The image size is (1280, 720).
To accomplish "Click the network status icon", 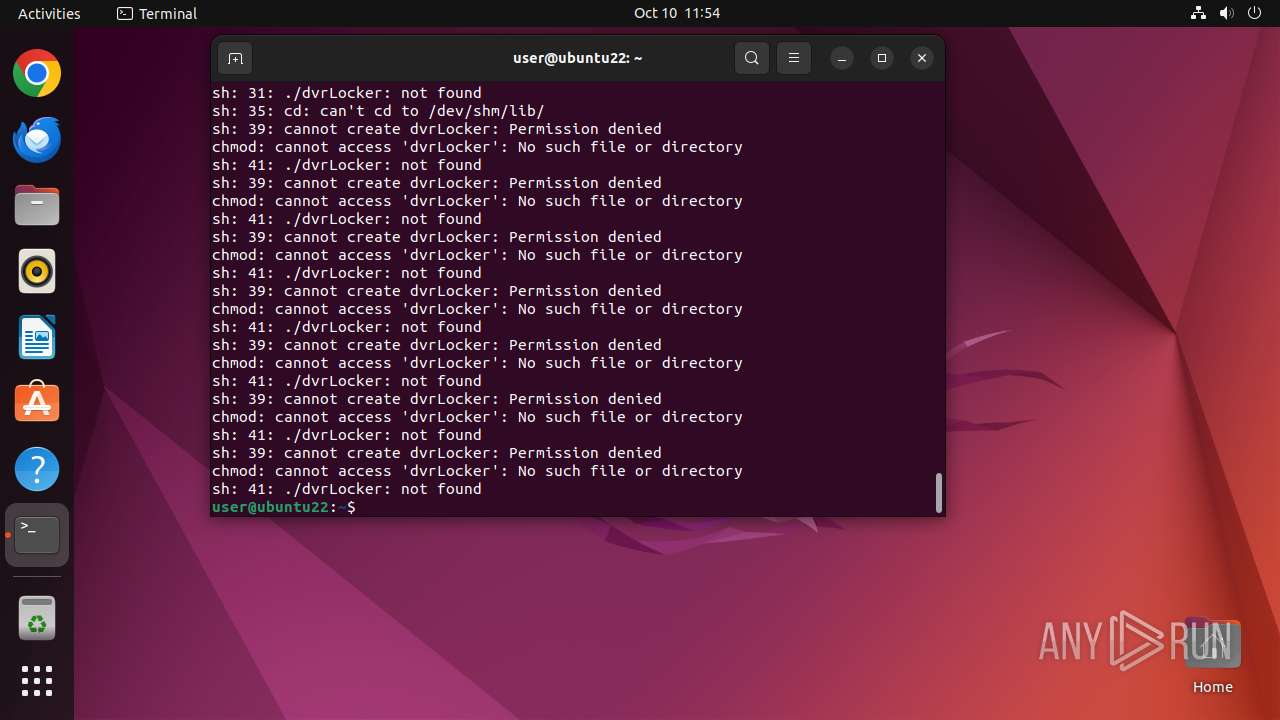I will [x=1198, y=13].
